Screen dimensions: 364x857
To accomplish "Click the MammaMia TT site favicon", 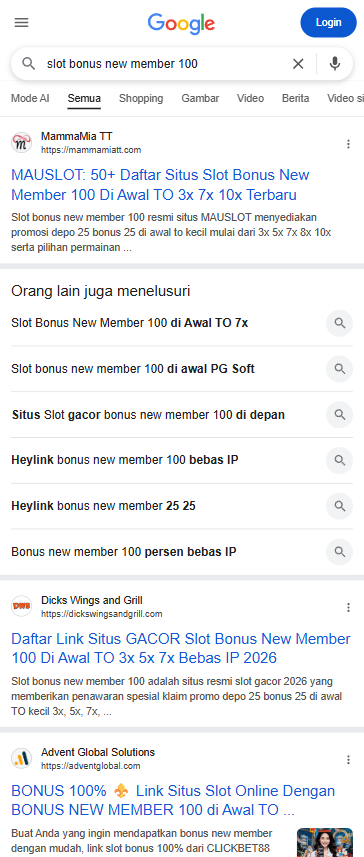I will (21, 143).
